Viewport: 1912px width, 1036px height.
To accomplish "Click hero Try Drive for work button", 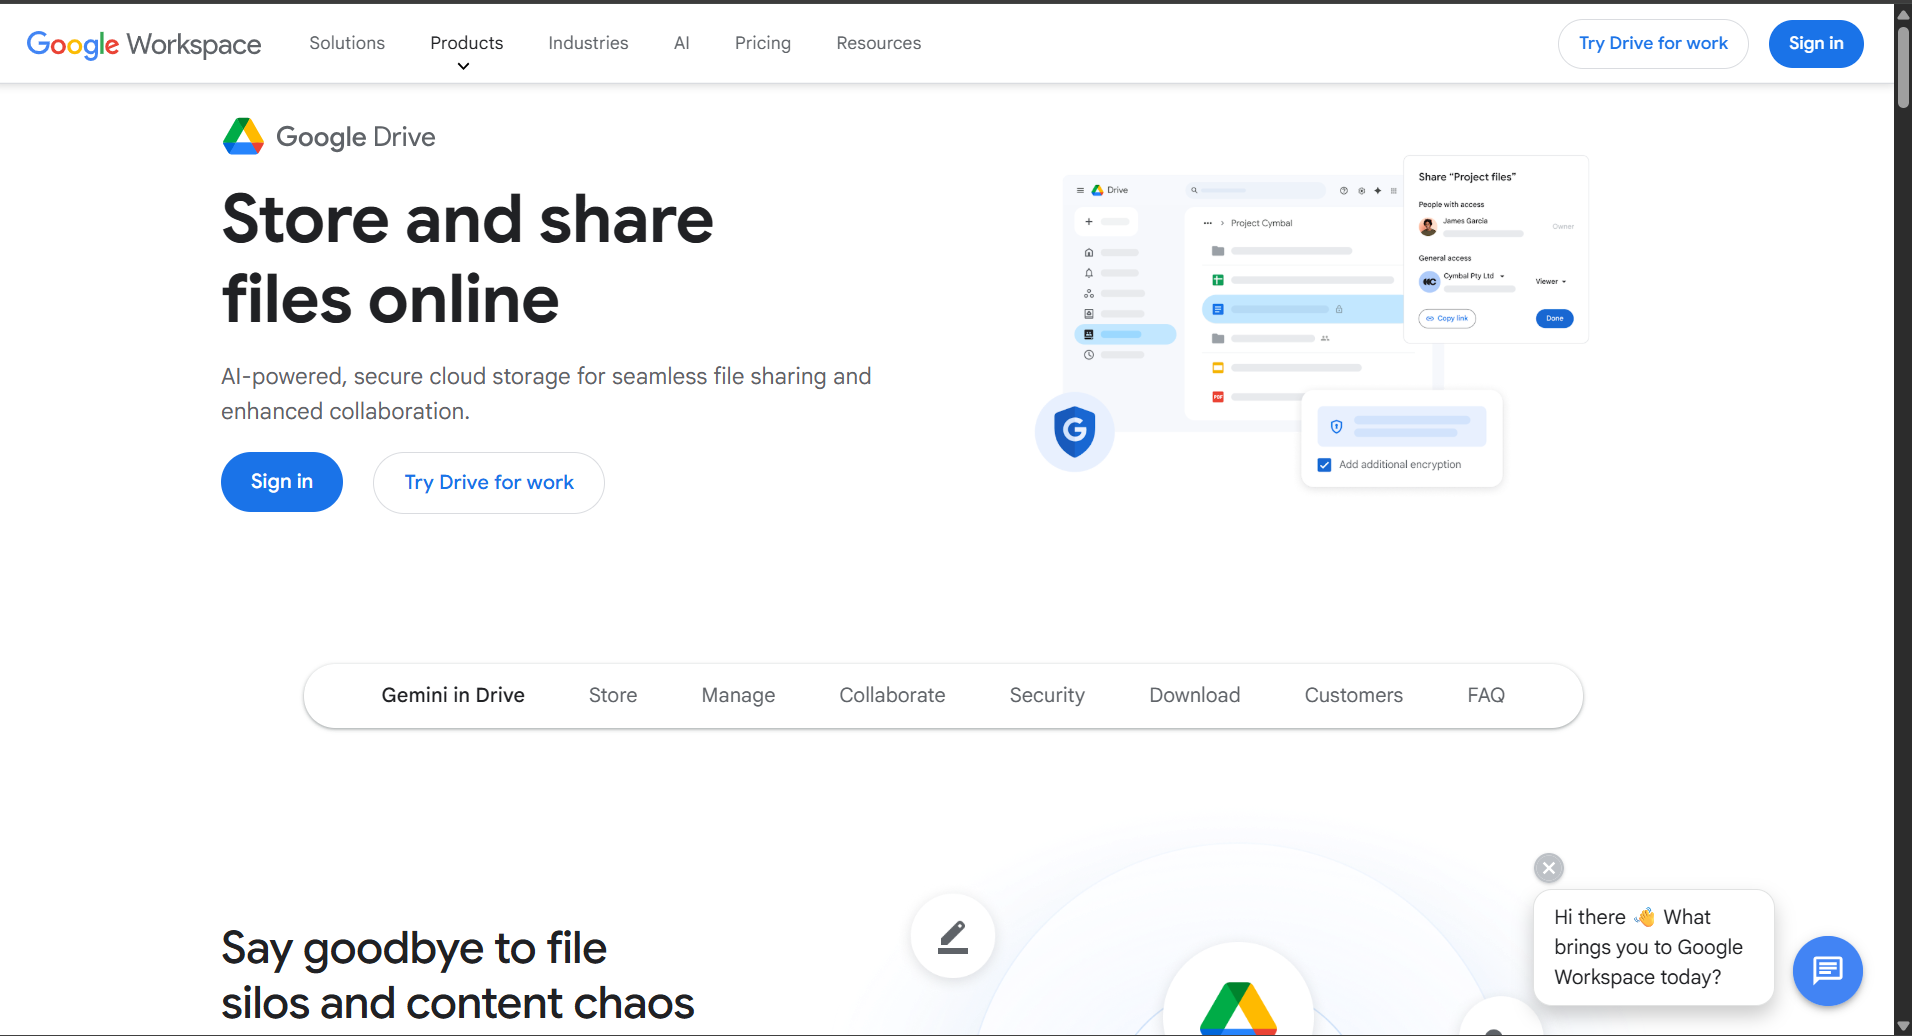I will (x=489, y=483).
